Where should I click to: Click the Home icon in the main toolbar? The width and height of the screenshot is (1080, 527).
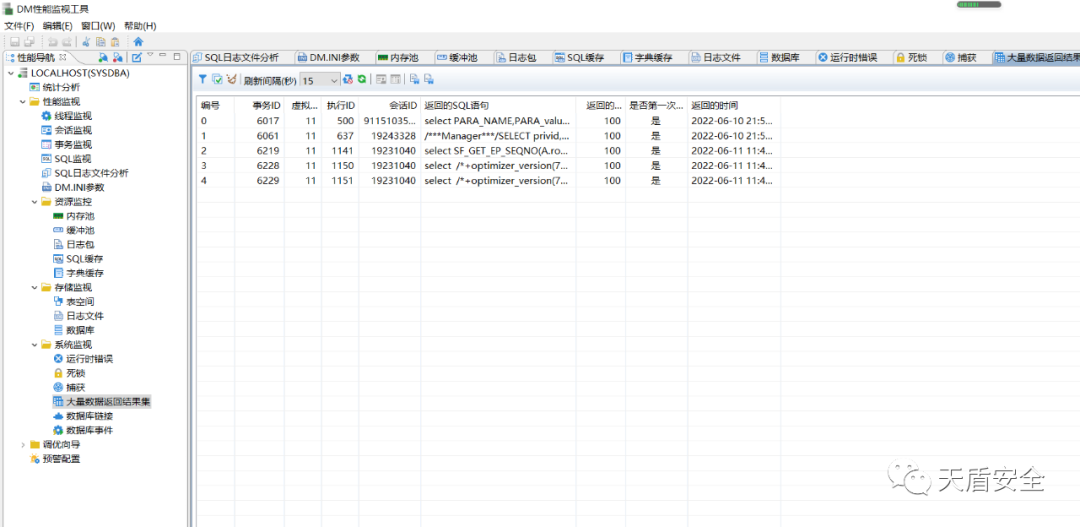pos(138,41)
